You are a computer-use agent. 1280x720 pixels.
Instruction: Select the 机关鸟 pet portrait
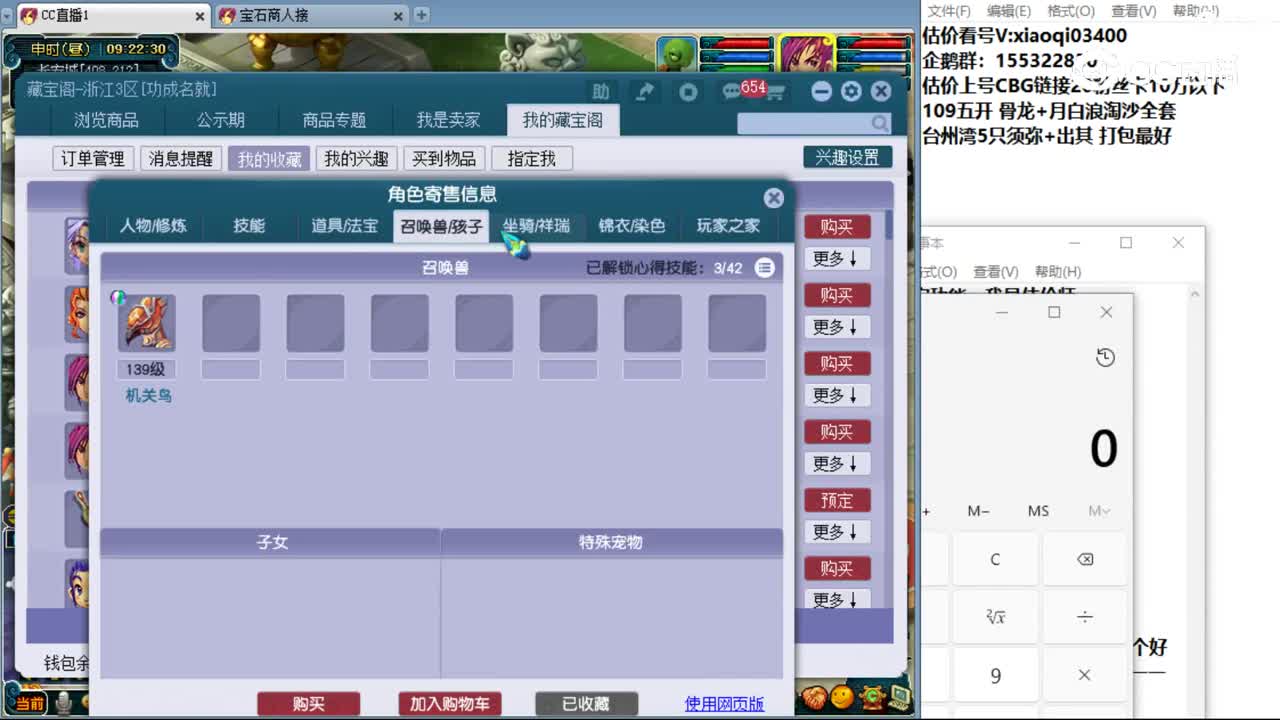point(144,323)
